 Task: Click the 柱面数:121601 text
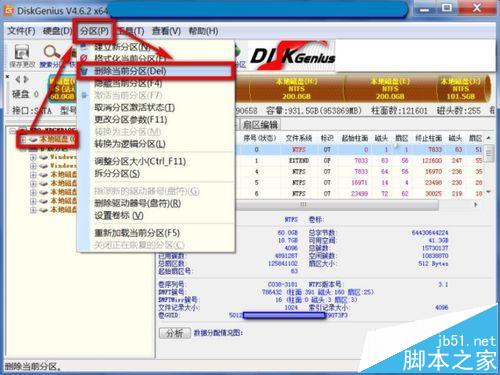(x=400, y=110)
